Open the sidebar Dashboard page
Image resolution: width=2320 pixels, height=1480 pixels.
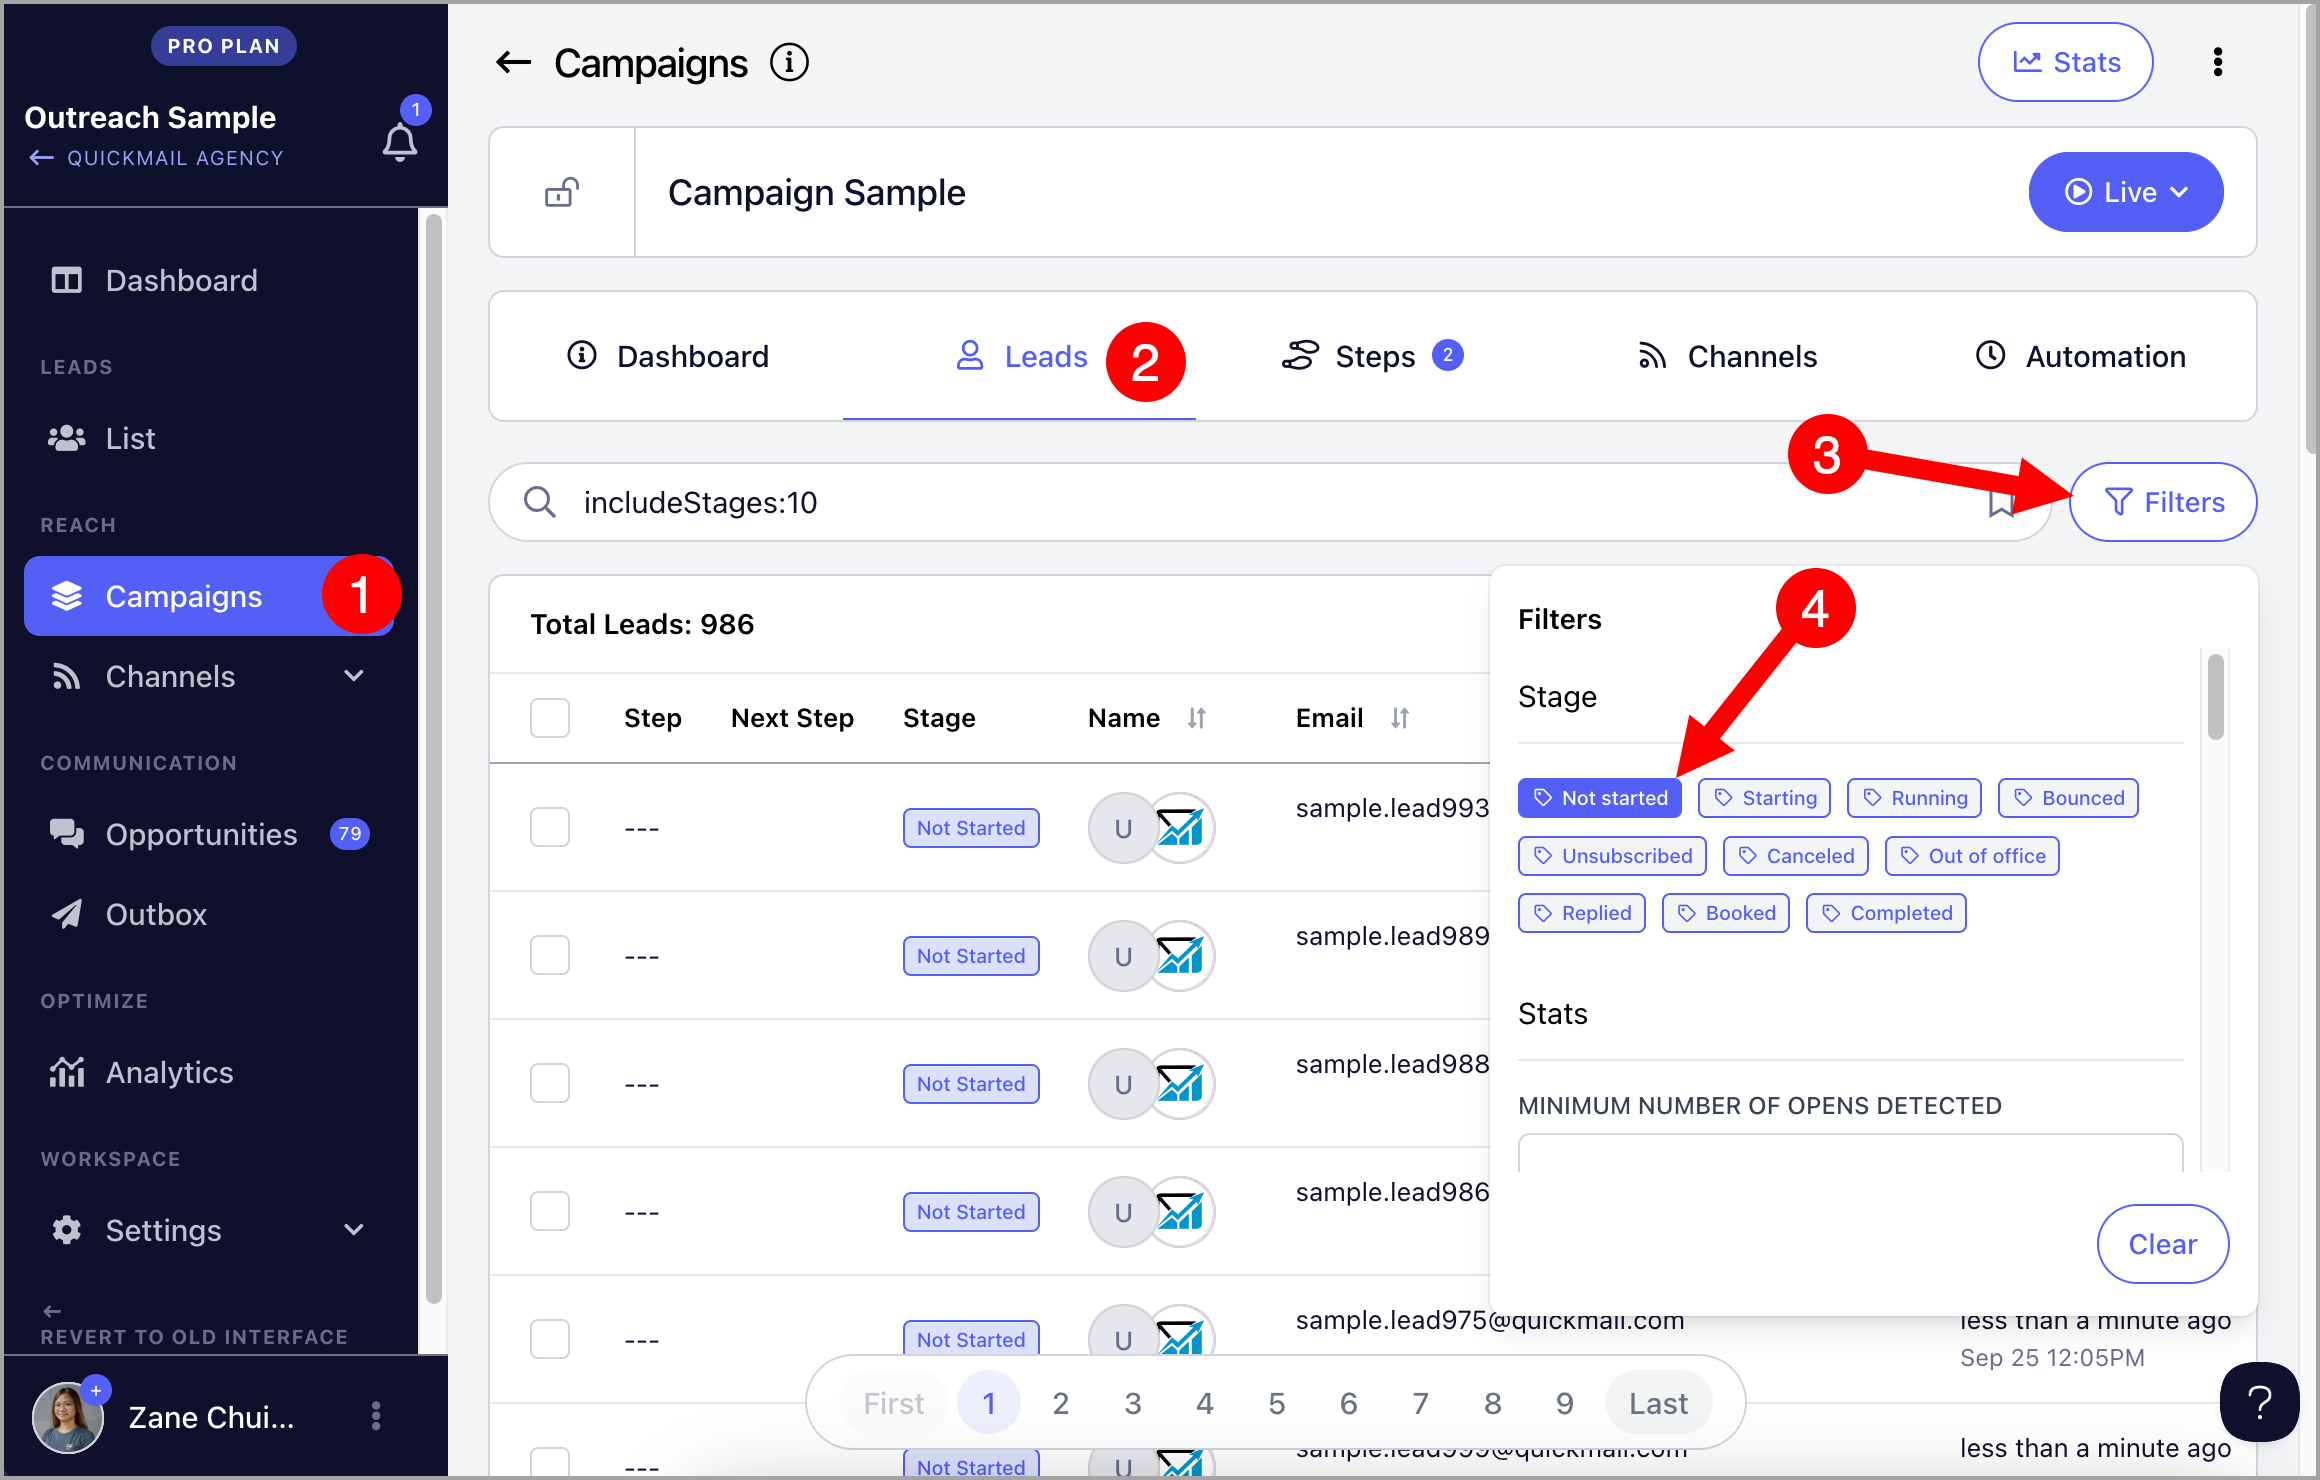208,280
